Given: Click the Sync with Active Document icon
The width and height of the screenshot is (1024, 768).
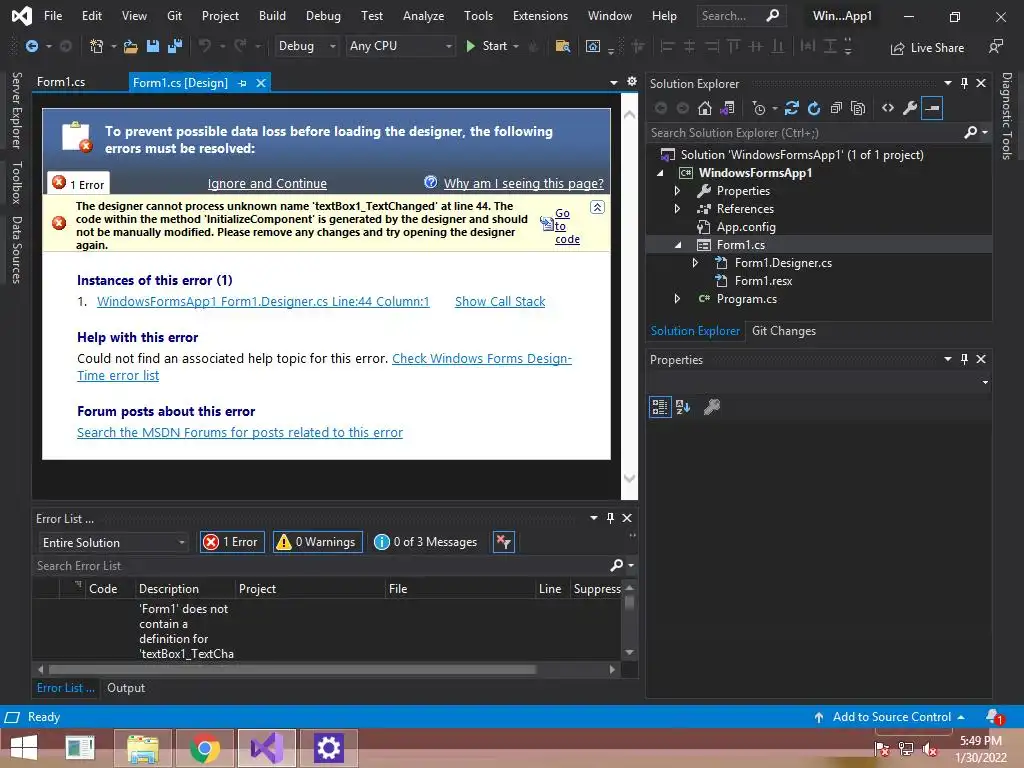Looking at the screenshot, I should click(792, 108).
